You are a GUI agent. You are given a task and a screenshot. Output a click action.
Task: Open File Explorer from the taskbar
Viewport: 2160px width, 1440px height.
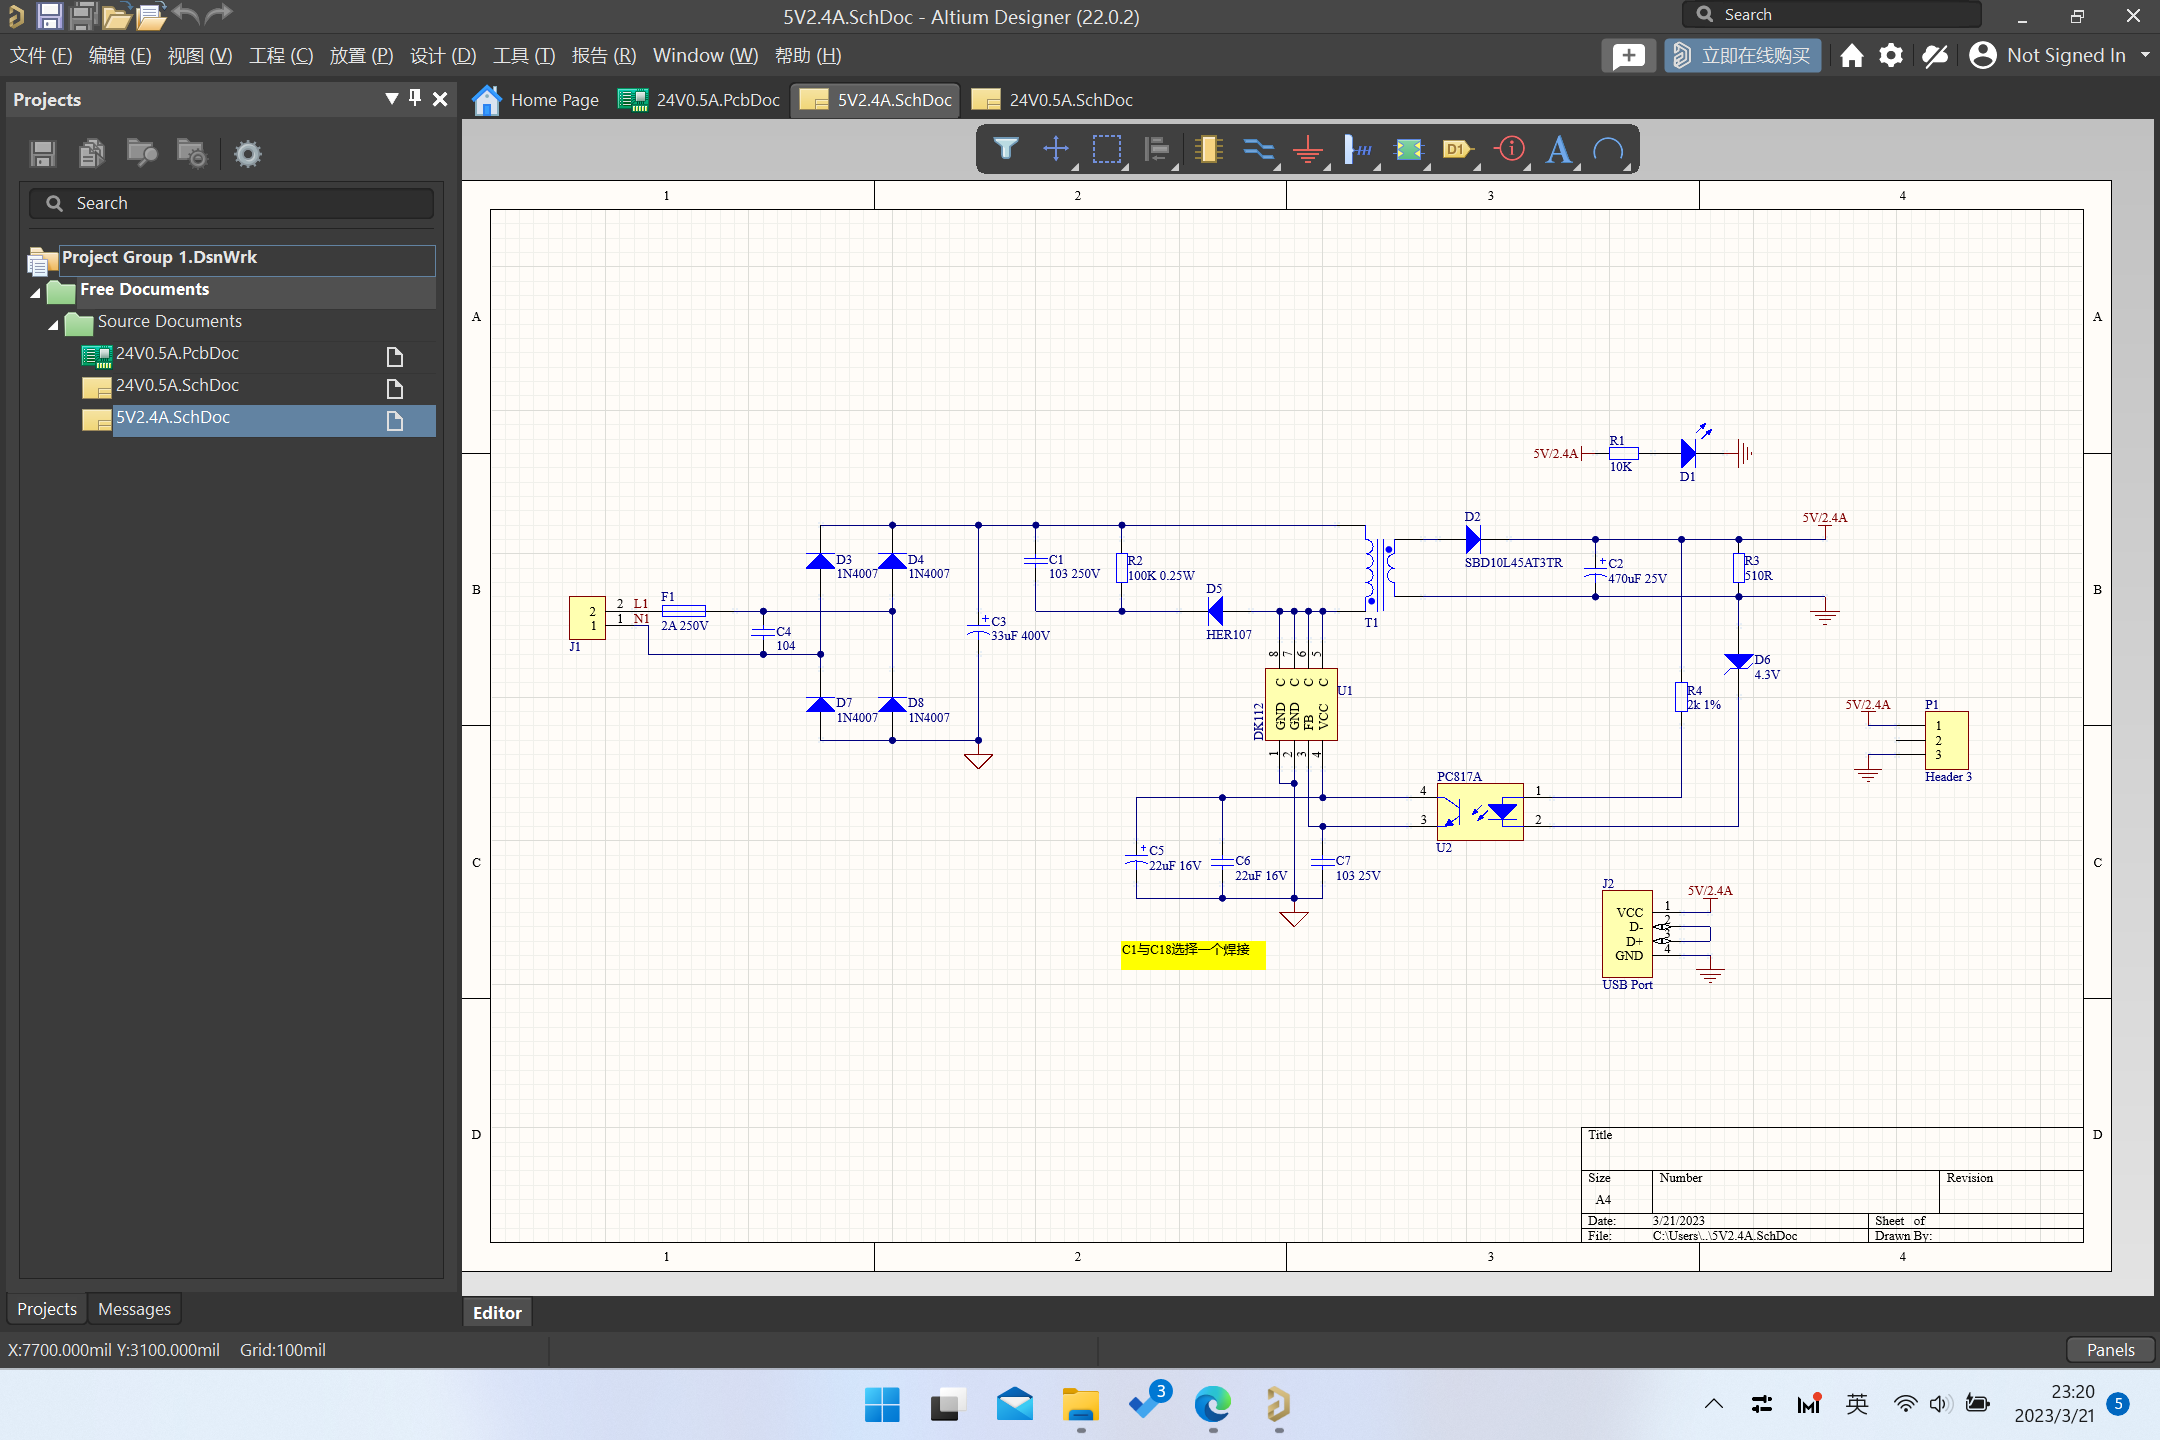tap(1080, 1405)
